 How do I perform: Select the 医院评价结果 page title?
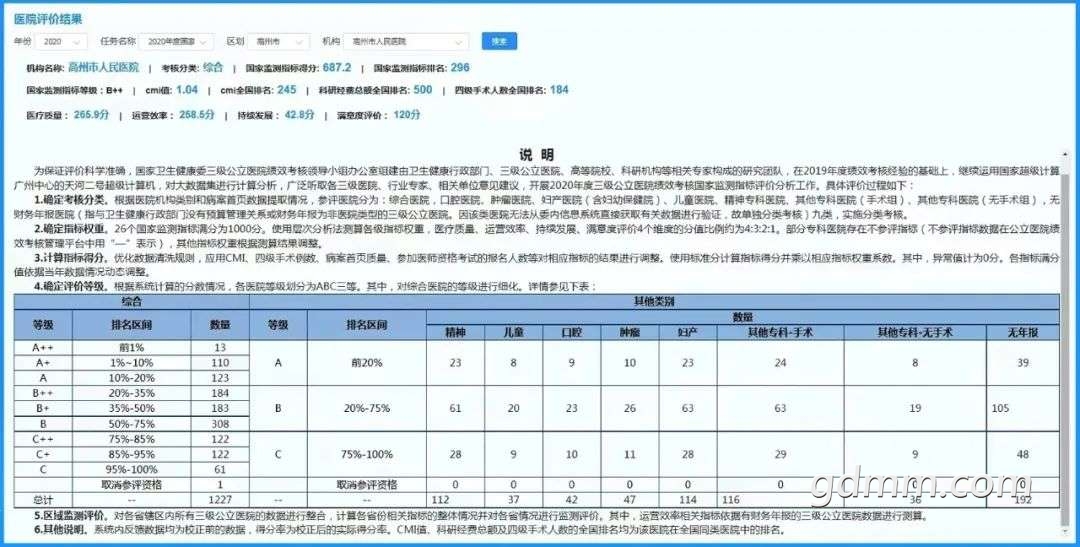click(48, 18)
